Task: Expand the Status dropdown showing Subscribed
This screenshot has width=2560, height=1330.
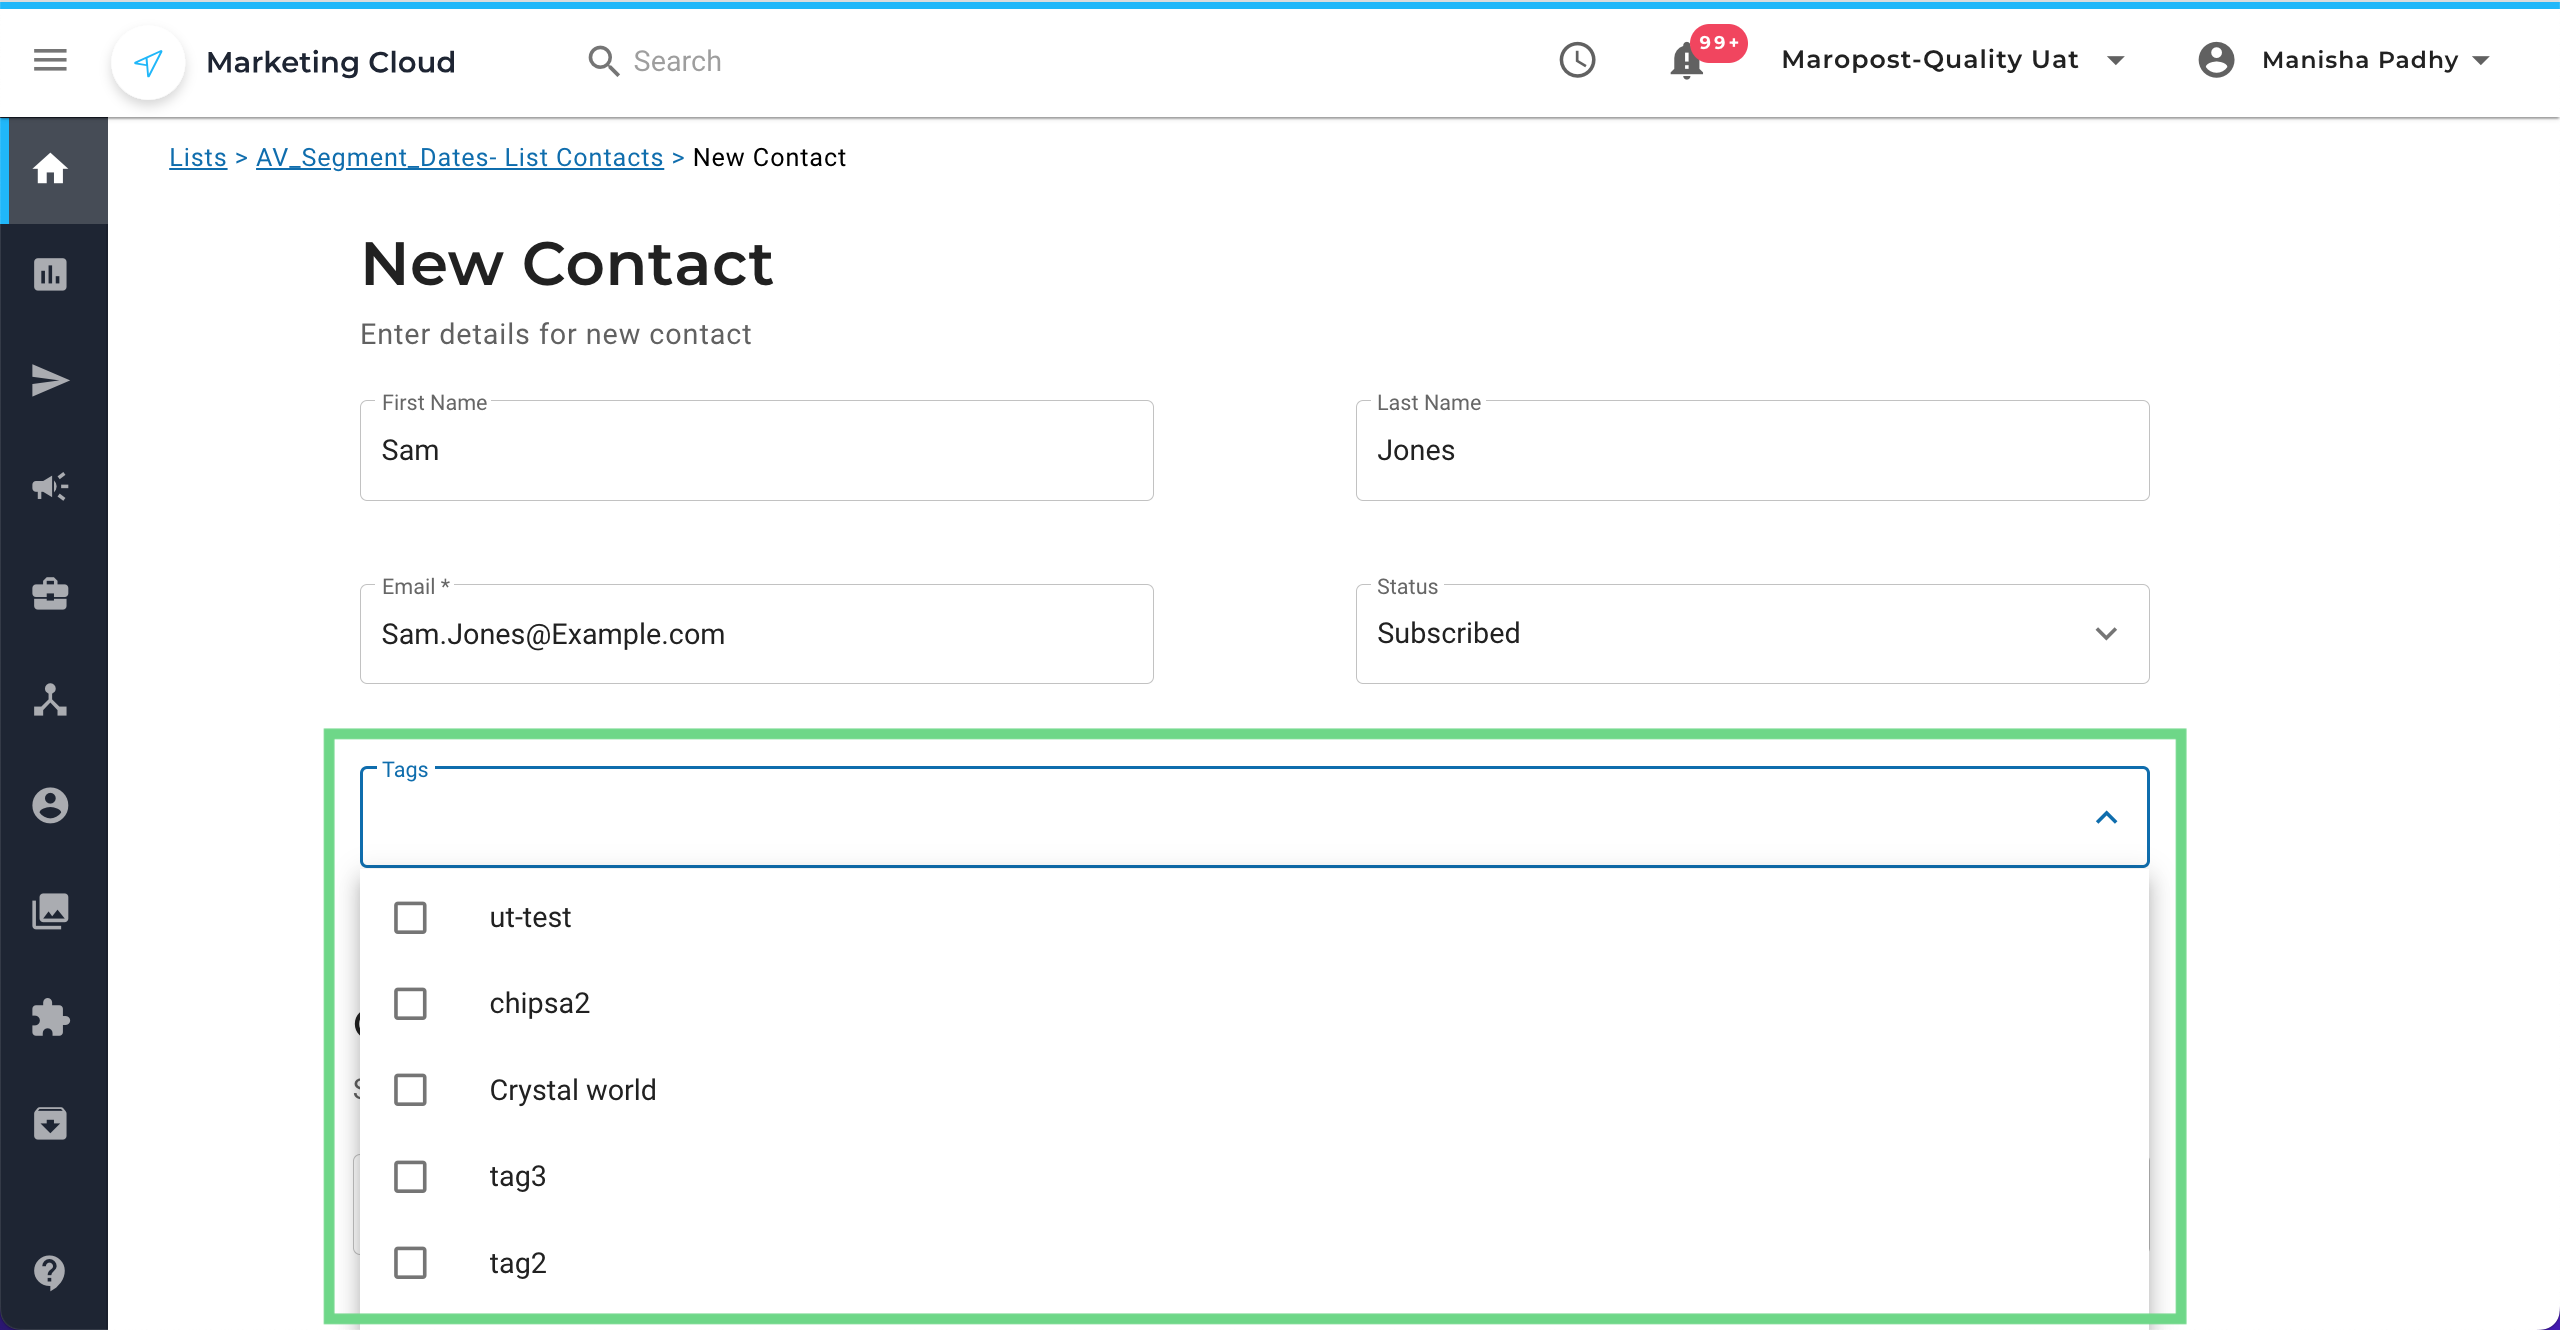Action: coord(1752,634)
